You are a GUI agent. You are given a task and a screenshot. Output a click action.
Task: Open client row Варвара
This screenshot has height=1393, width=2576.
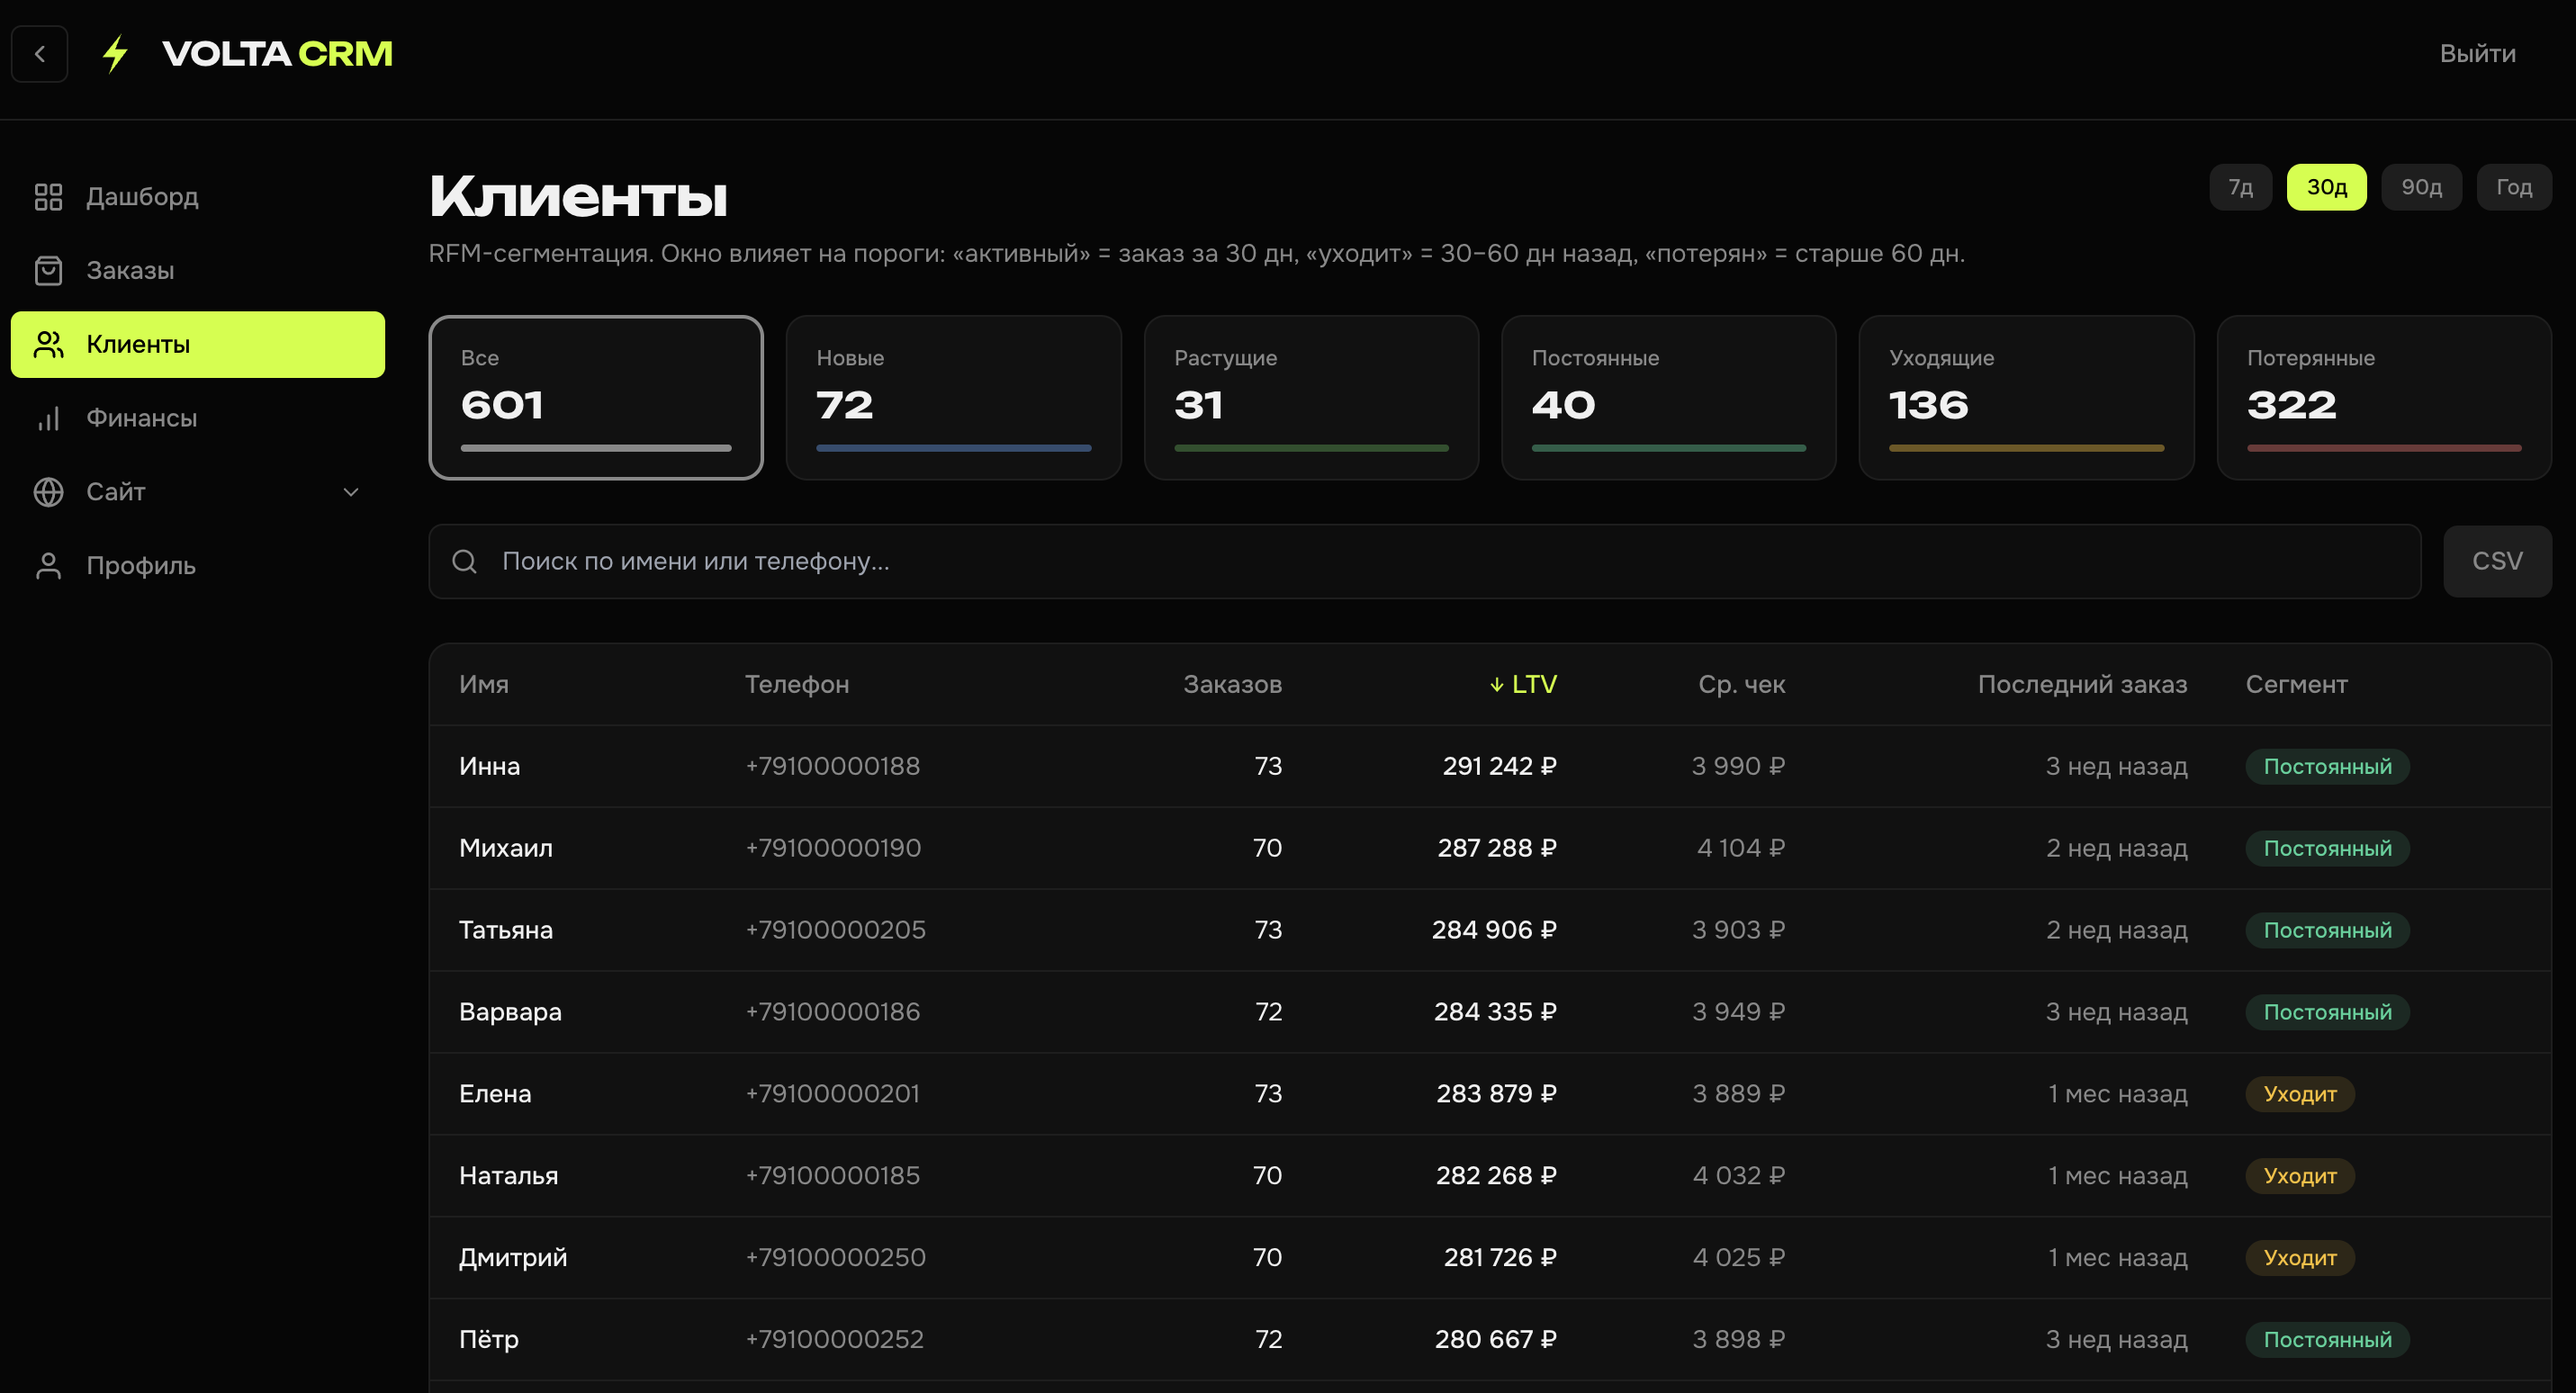point(1490,1013)
